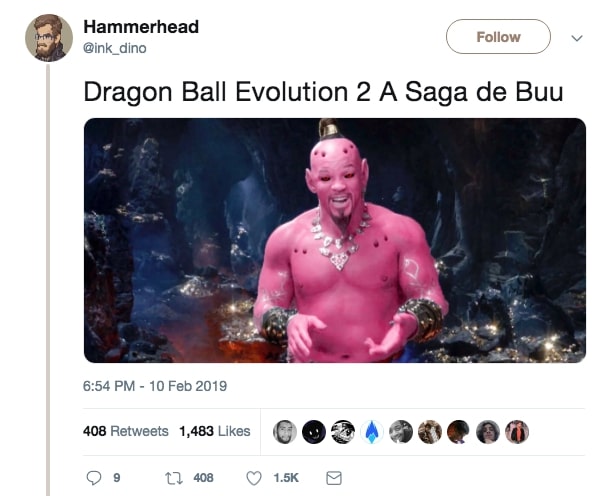View the 1,483 Likes list
This screenshot has height=496, width=610.
pyautogui.click(x=214, y=431)
